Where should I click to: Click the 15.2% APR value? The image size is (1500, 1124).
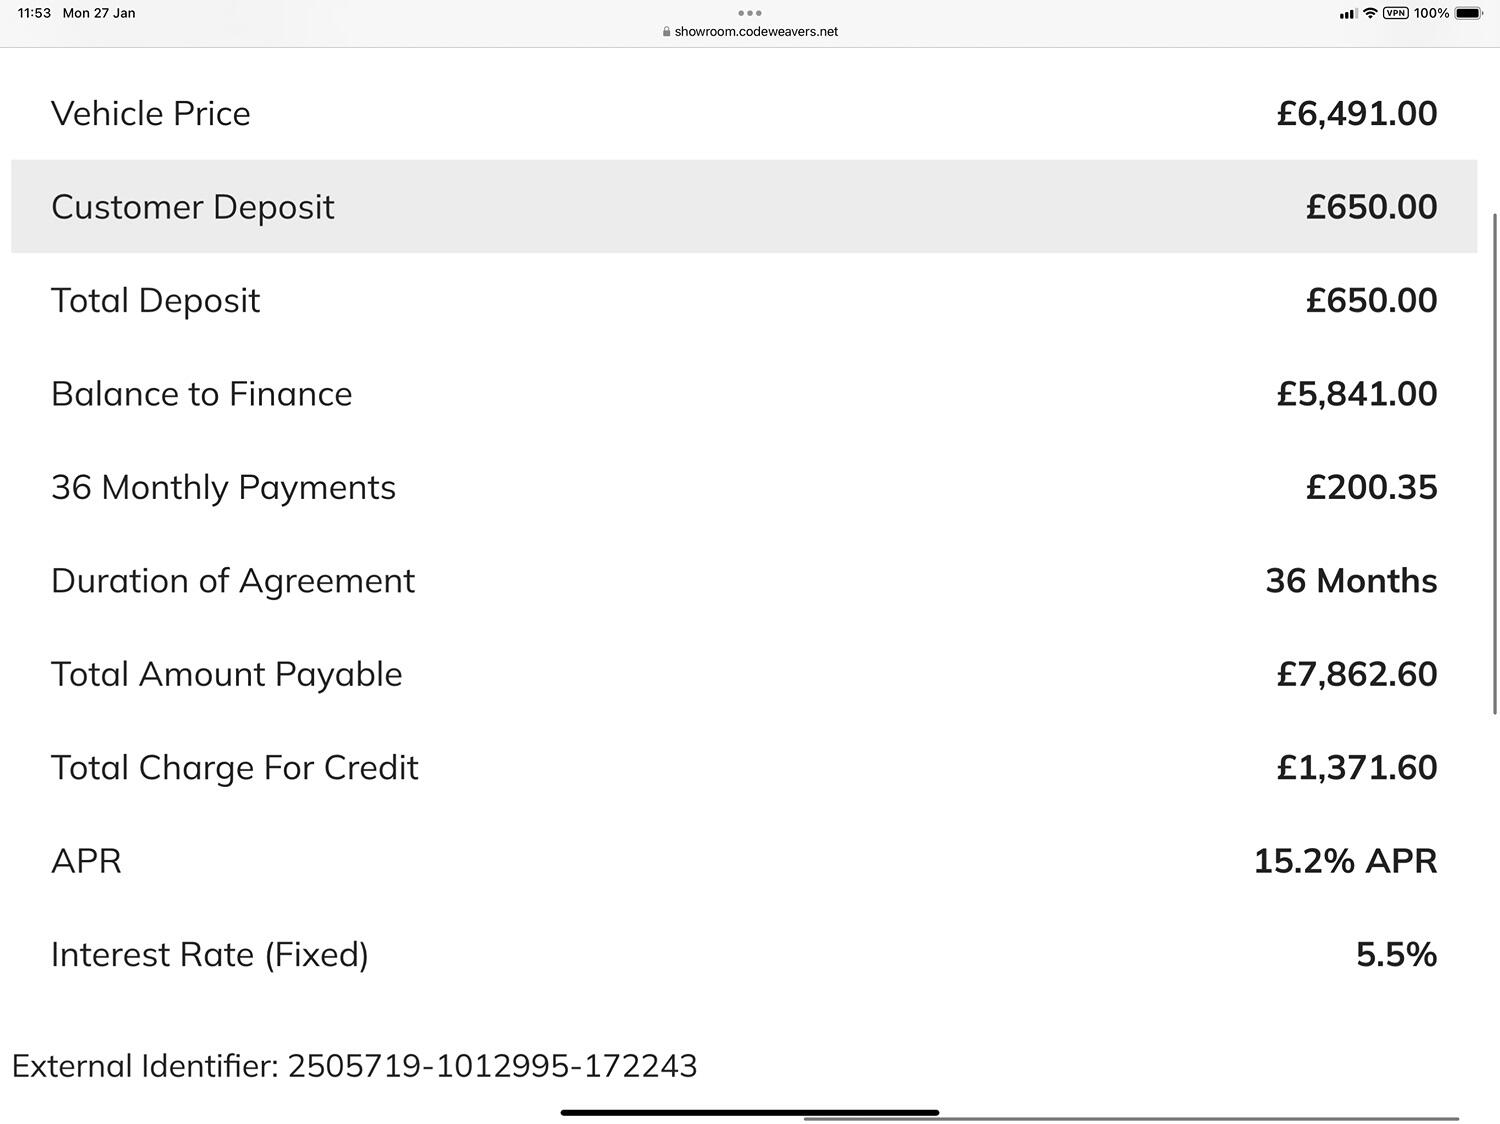1345,860
